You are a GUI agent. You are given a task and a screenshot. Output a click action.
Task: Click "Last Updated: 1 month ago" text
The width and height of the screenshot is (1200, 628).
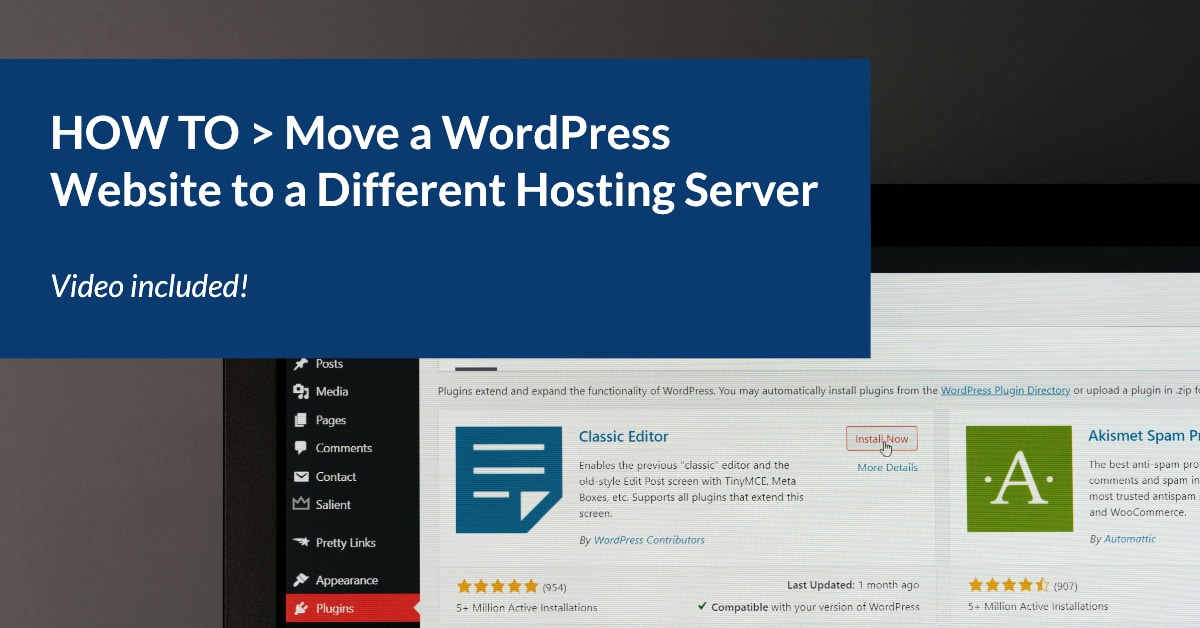(x=853, y=585)
